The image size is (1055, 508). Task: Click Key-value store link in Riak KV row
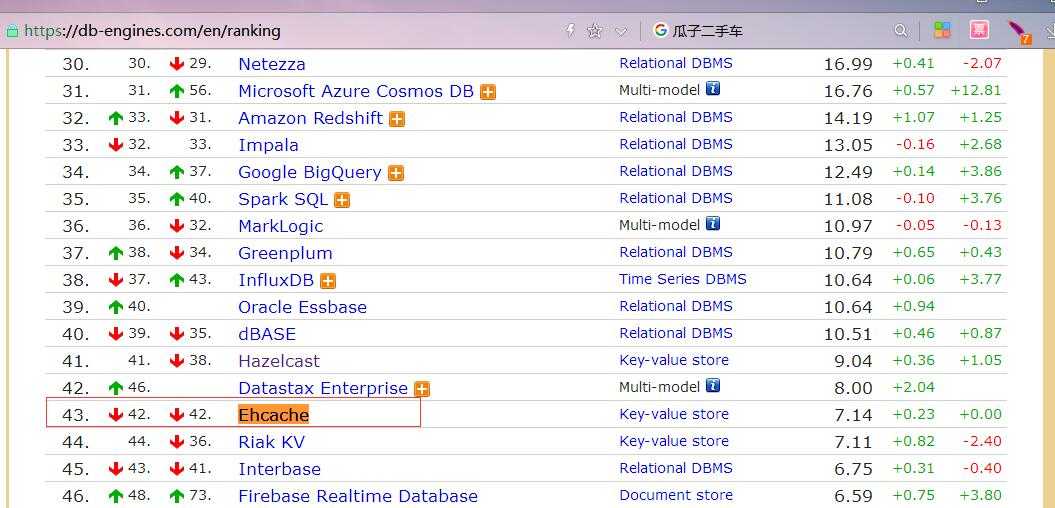point(674,441)
